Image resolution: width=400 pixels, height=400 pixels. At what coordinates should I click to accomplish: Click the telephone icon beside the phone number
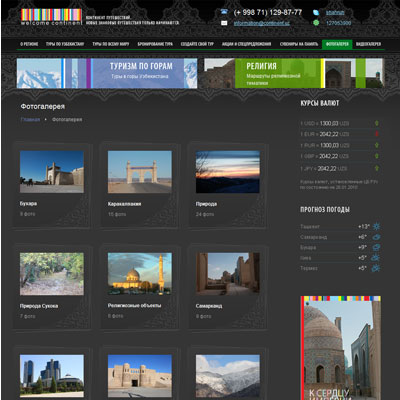click(x=224, y=12)
